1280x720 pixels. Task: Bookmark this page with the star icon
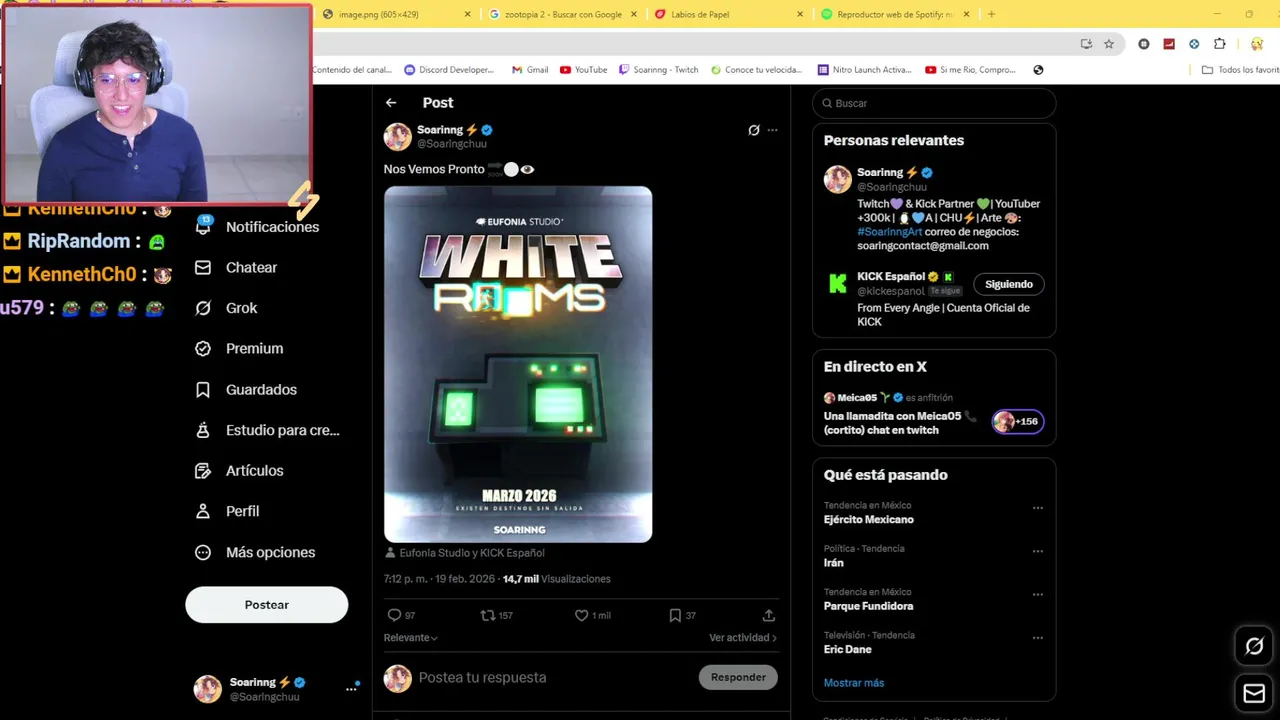1109,44
